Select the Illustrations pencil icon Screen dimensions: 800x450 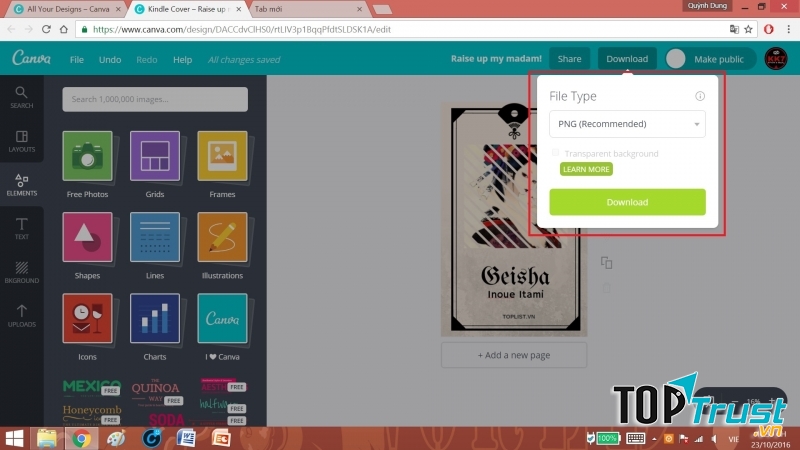click(x=222, y=237)
